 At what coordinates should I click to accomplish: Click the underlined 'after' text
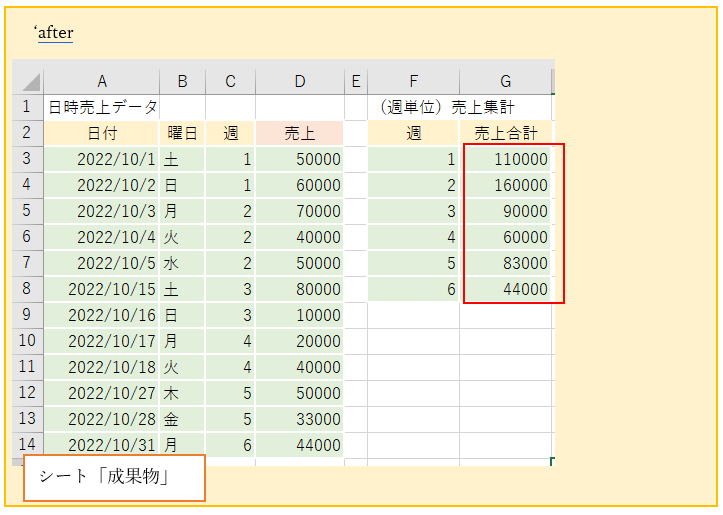[56, 33]
